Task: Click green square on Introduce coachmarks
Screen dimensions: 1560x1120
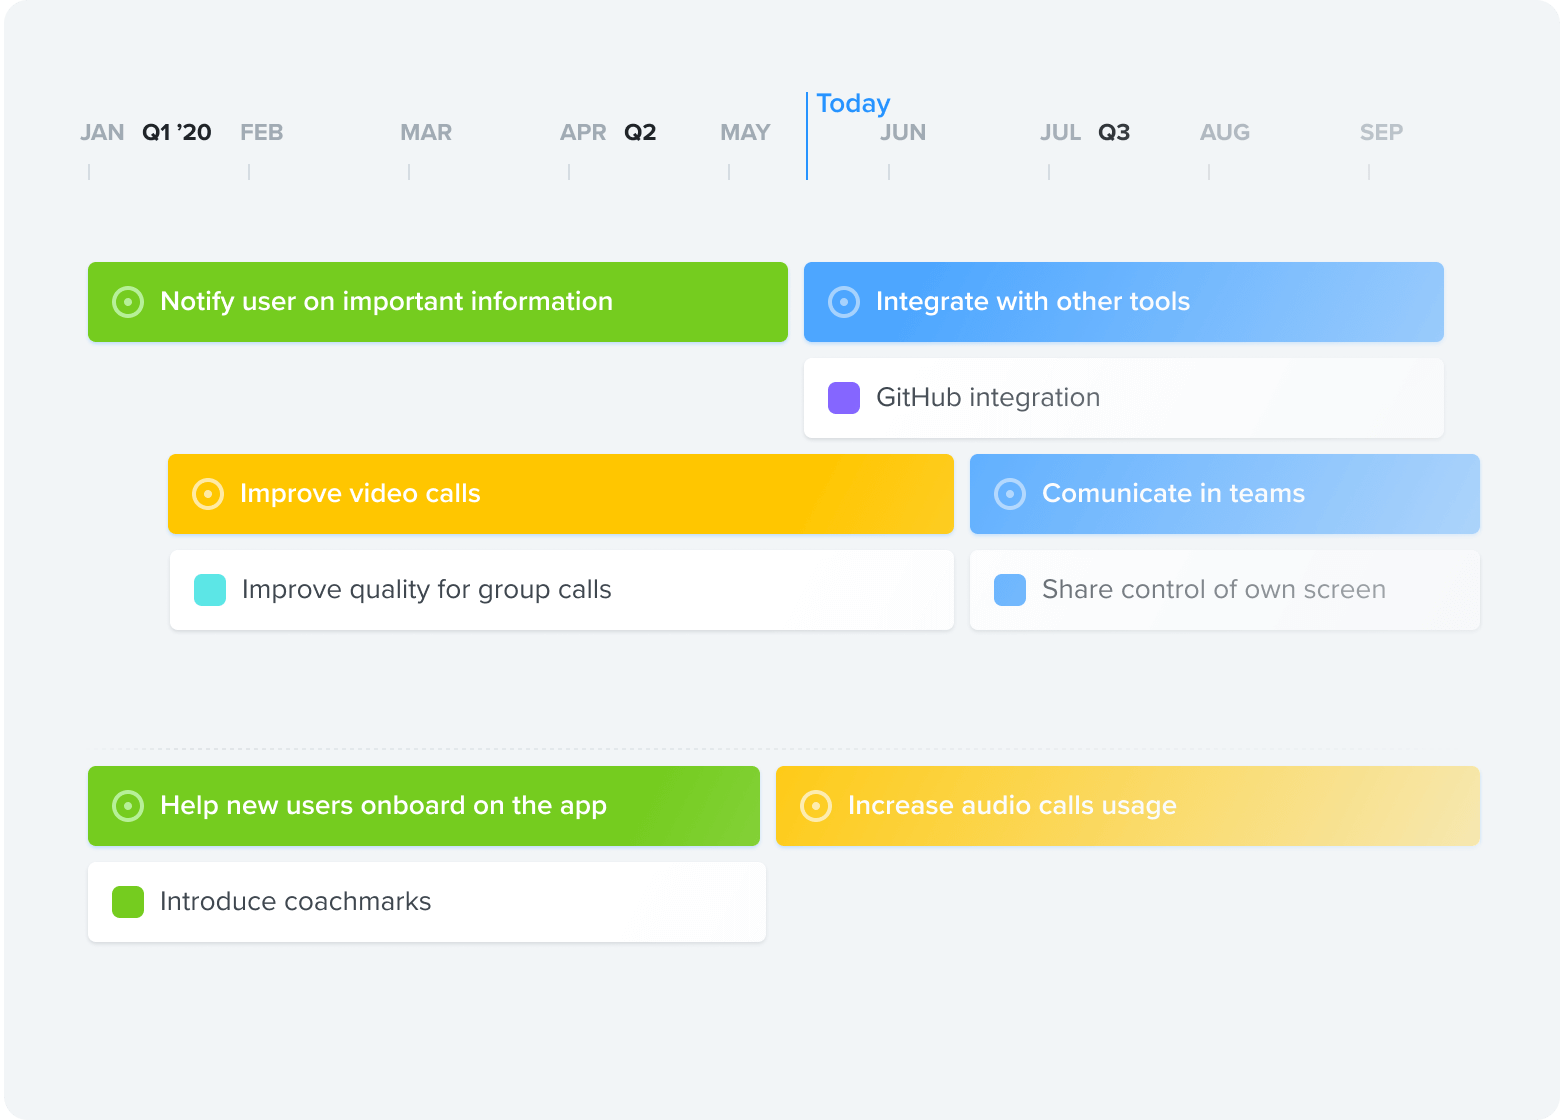Action: click(128, 902)
